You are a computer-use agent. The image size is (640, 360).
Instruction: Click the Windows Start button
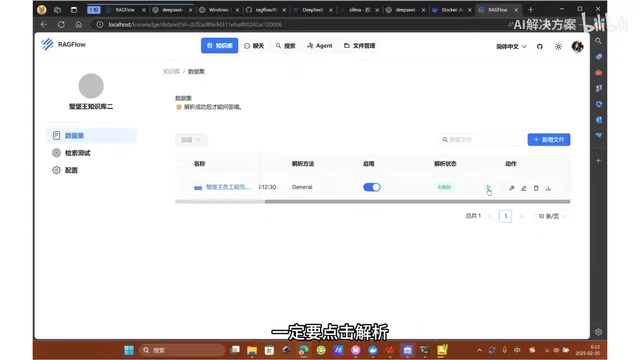[x=129, y=350]
